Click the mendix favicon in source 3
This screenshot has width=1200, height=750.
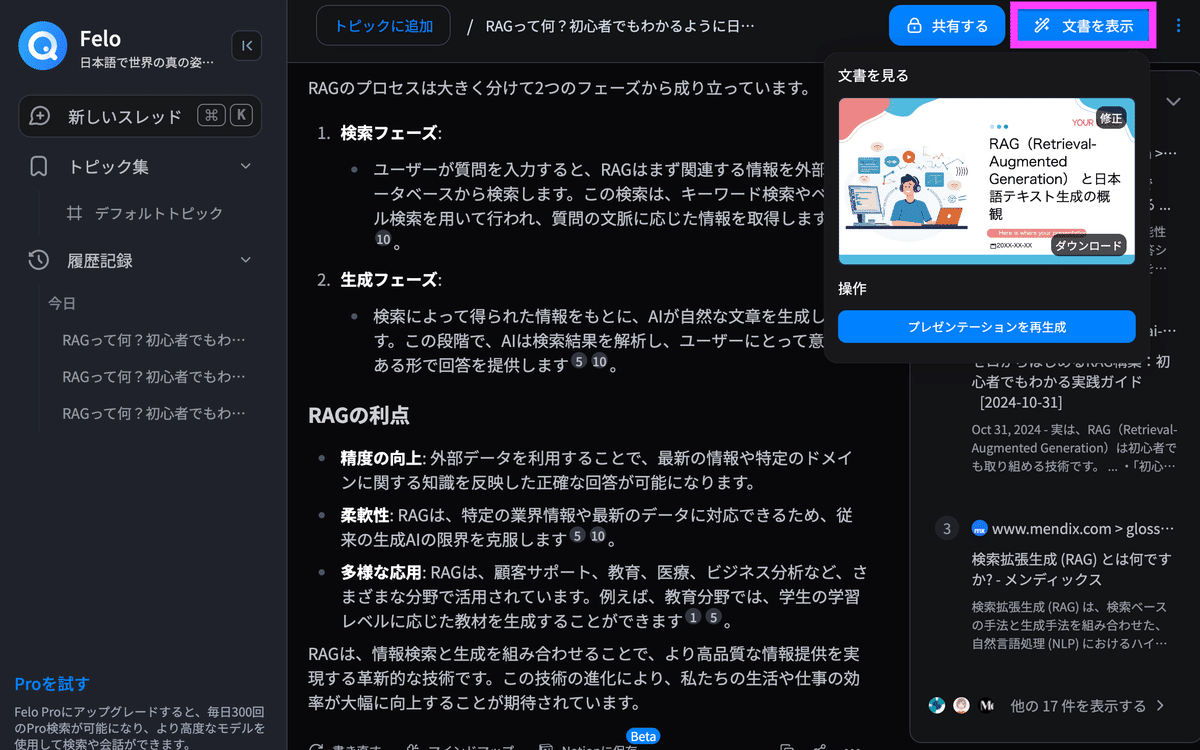click(979, 528)
